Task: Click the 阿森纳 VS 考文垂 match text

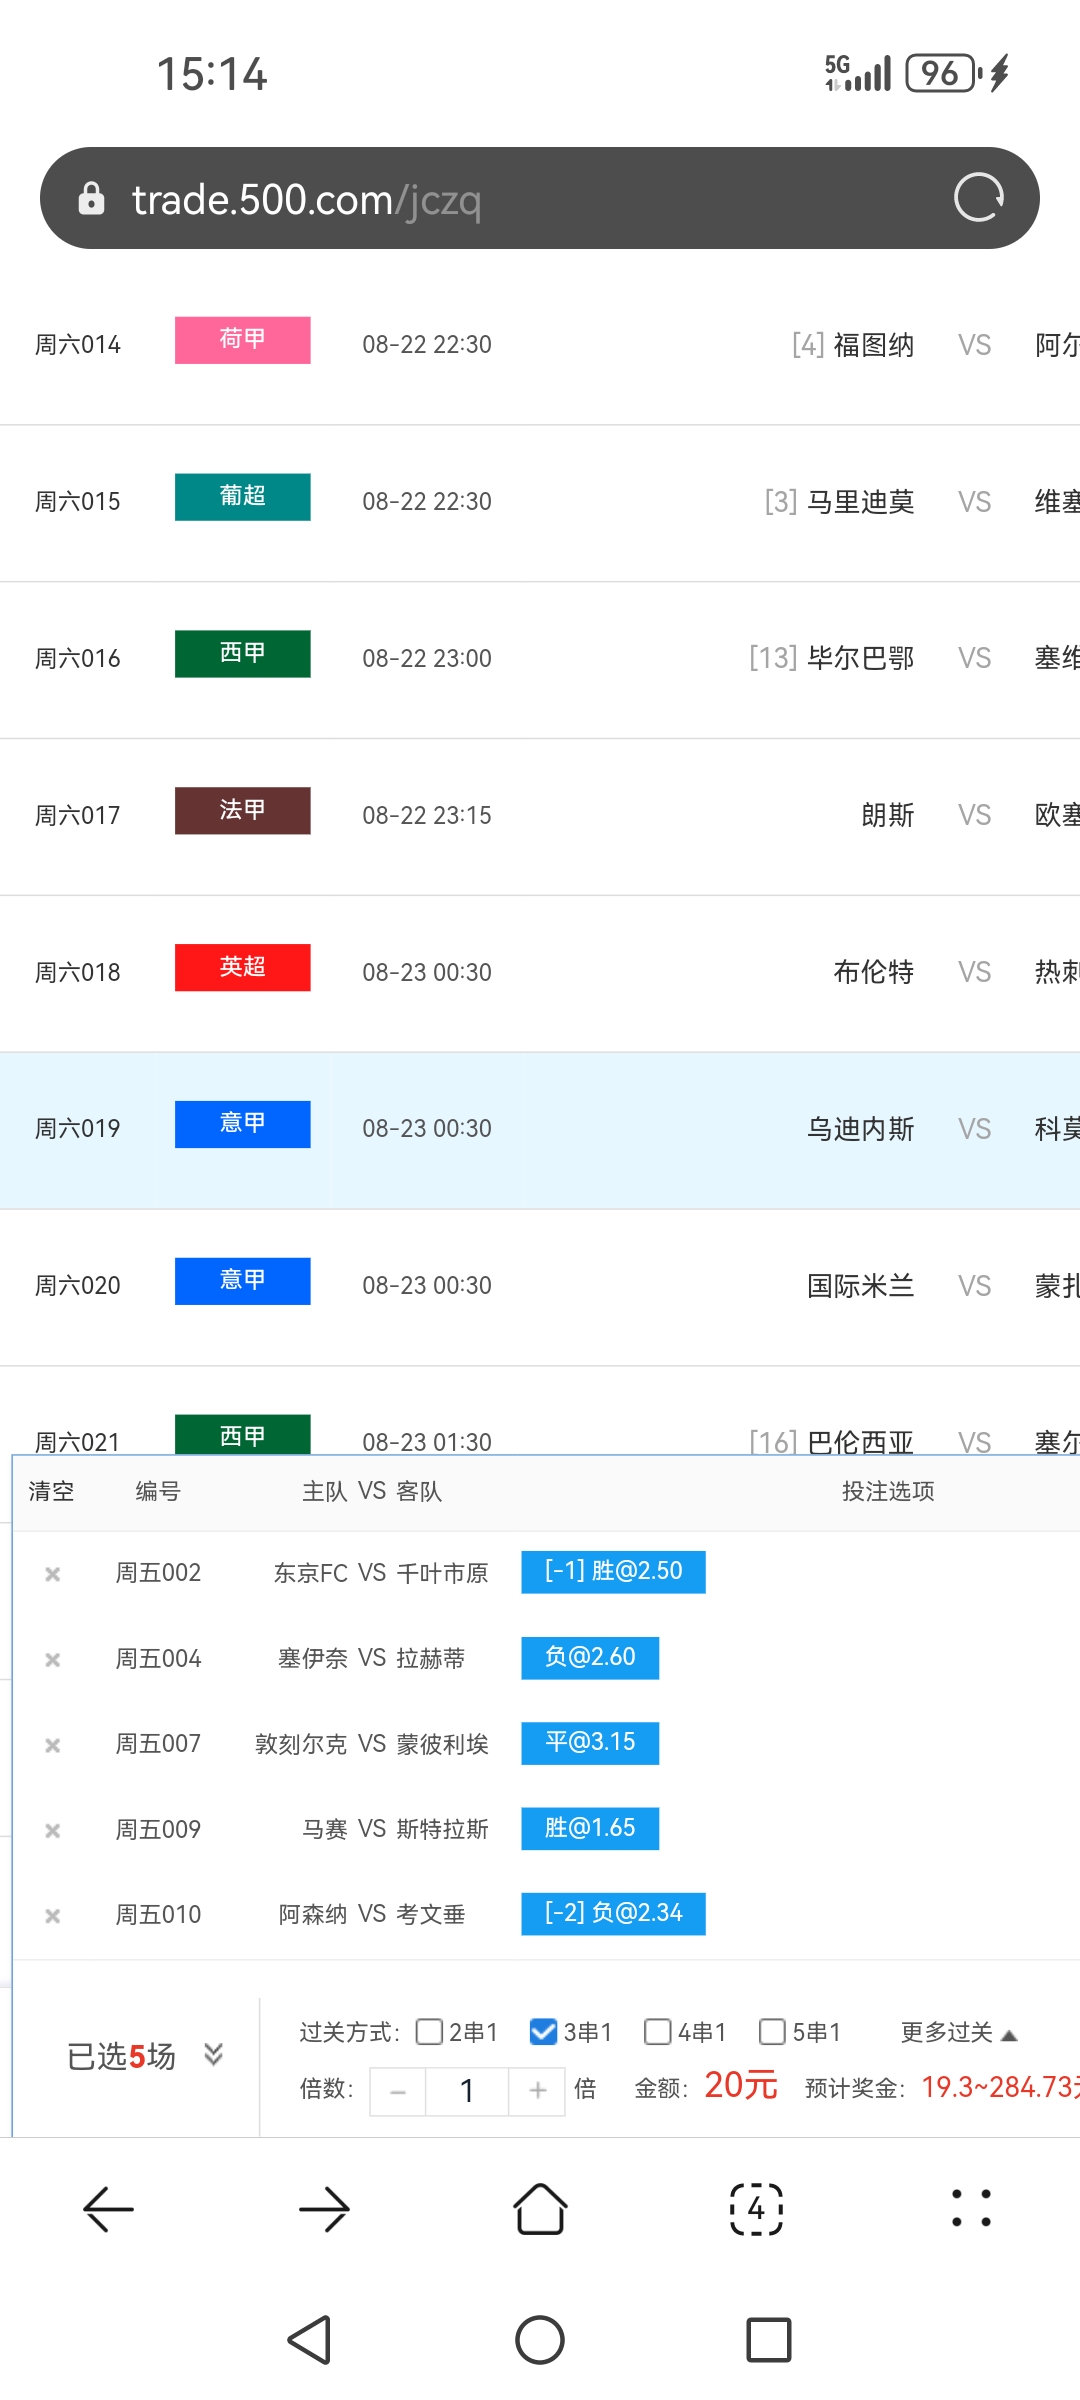Action: point(372,1914)
